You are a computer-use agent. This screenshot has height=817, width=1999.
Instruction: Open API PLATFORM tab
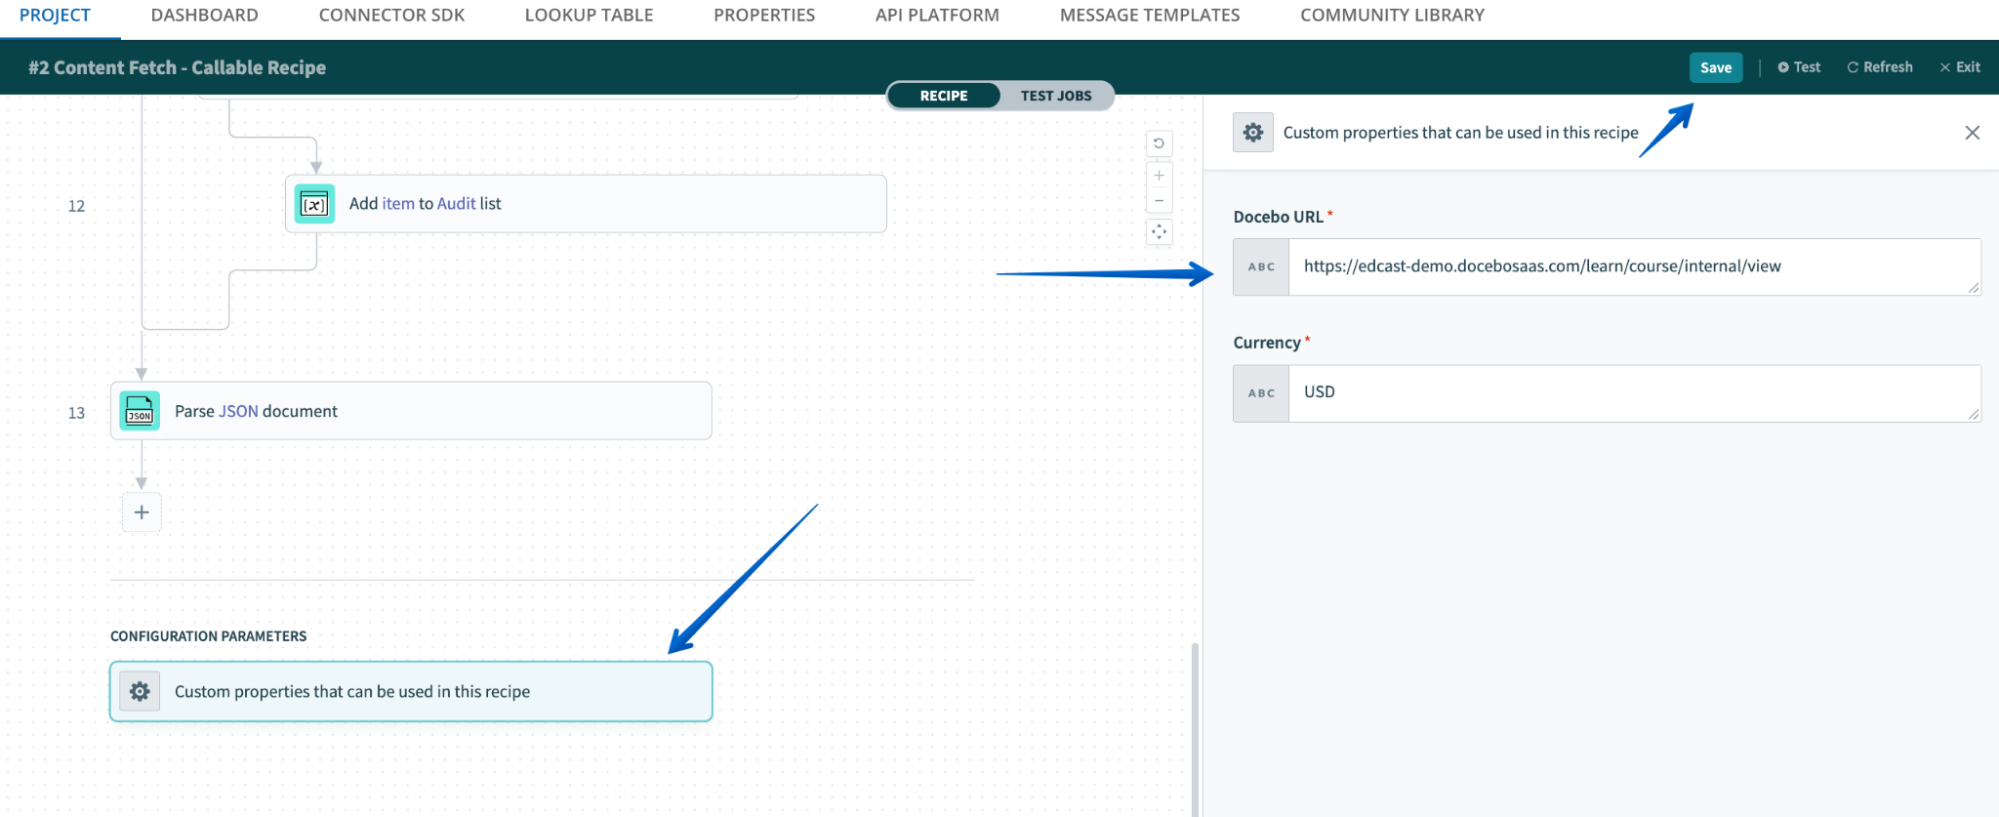(937, 15)
